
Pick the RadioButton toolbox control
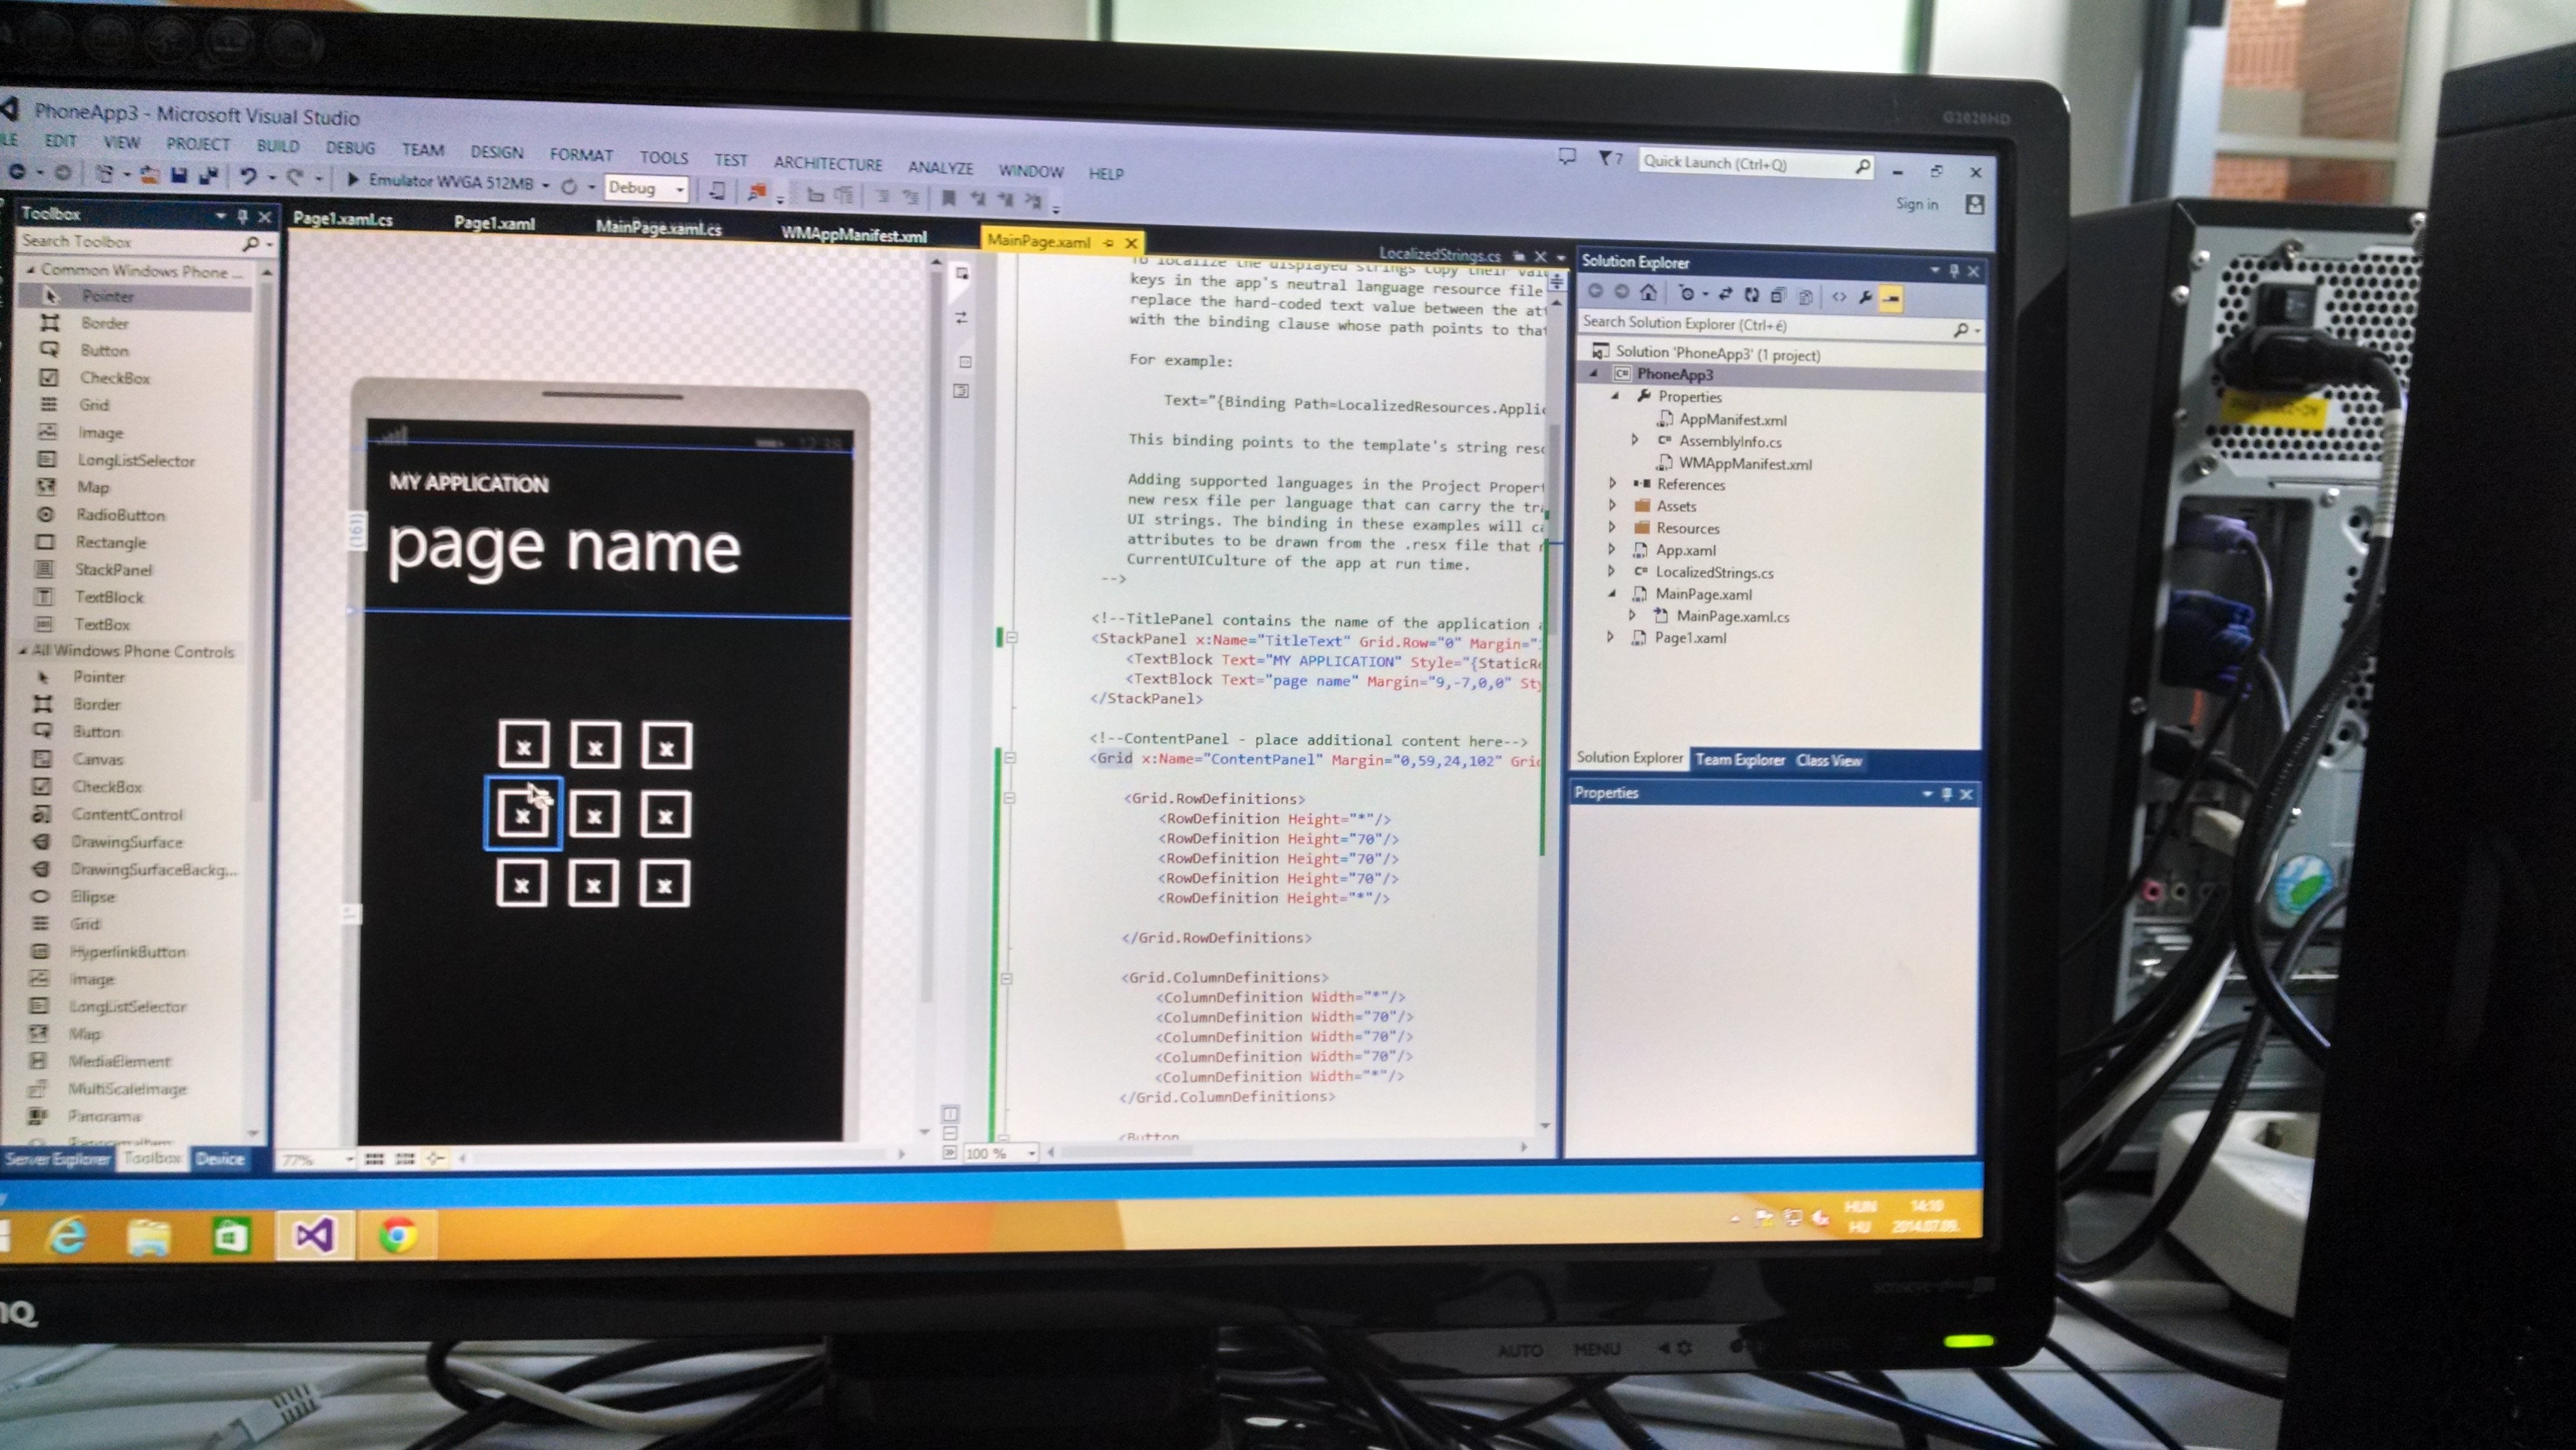tap(120, 515)
